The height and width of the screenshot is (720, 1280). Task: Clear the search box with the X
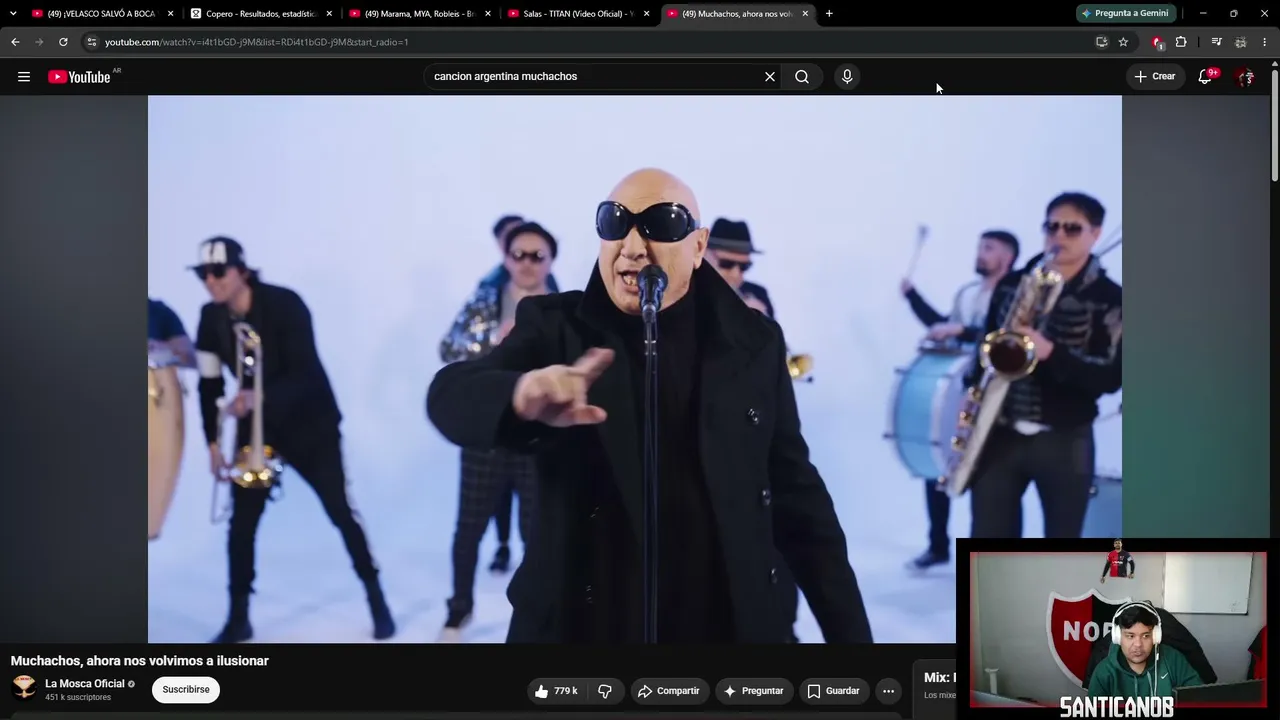pos(770,77)
